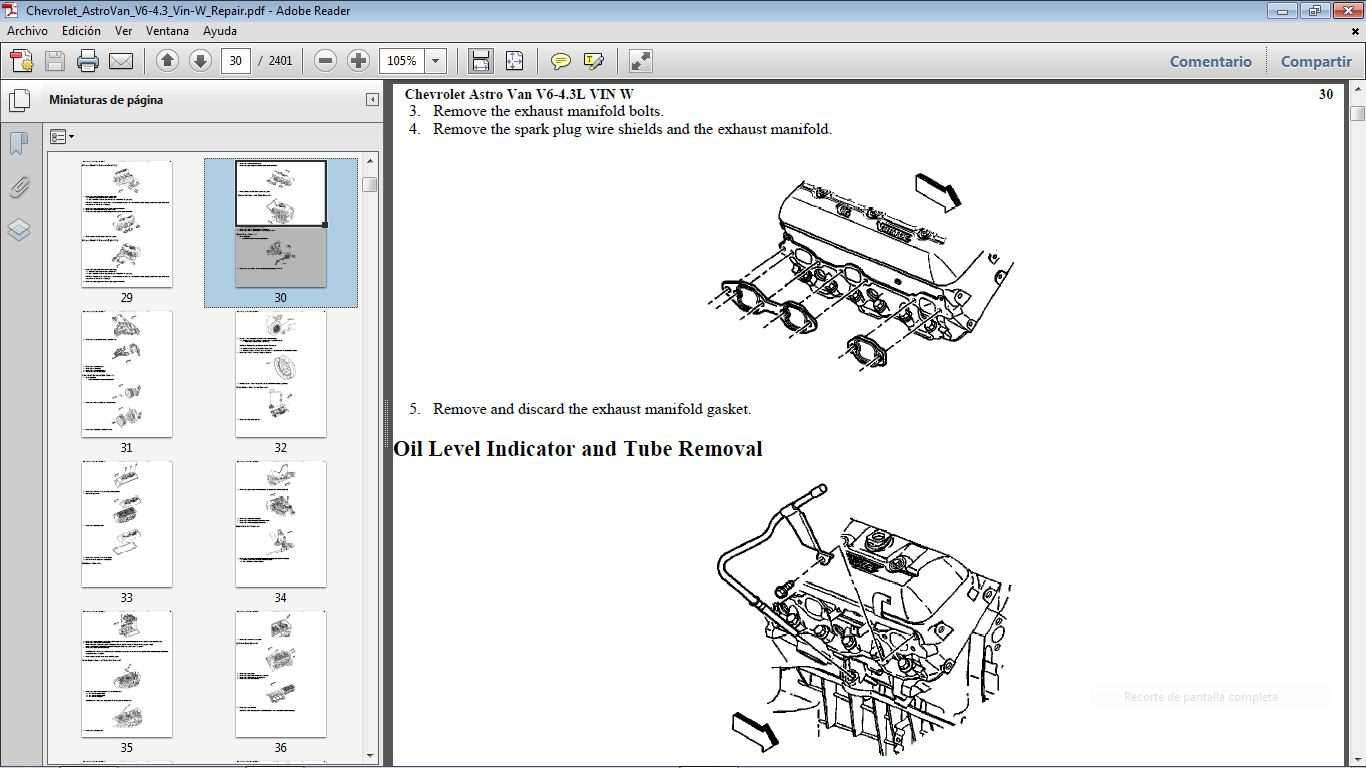The image size is (1366, 768).
Task: Click the total pages label '/ 2401'
Action: tap(275, 61)
